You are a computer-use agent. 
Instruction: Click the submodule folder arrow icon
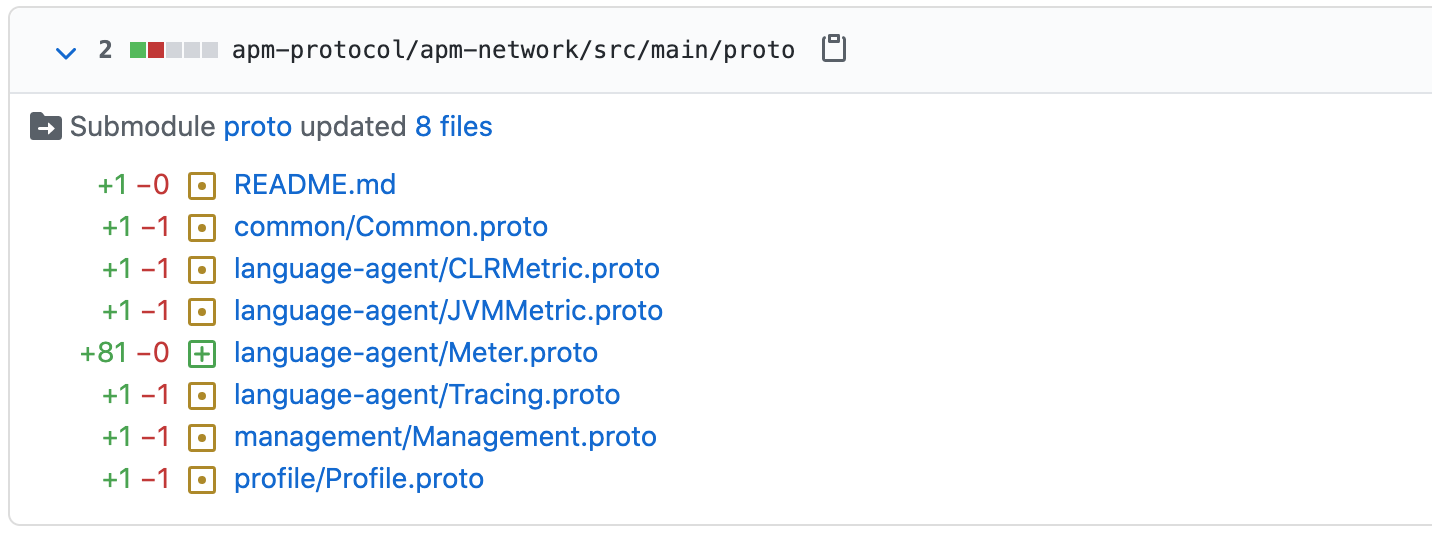pos(46,127)
